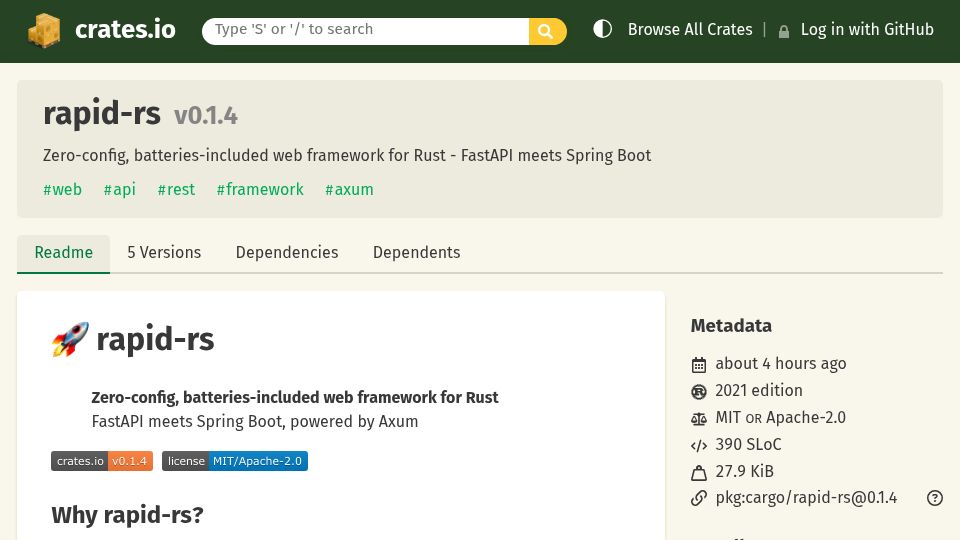Click 'about 4 hours ago' text
The image size is (960, 540).
pos(781,364)
